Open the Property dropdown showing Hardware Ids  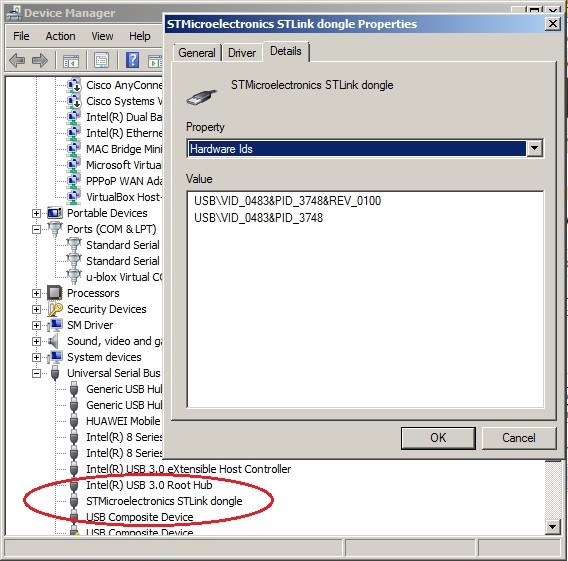click(534, 148)
